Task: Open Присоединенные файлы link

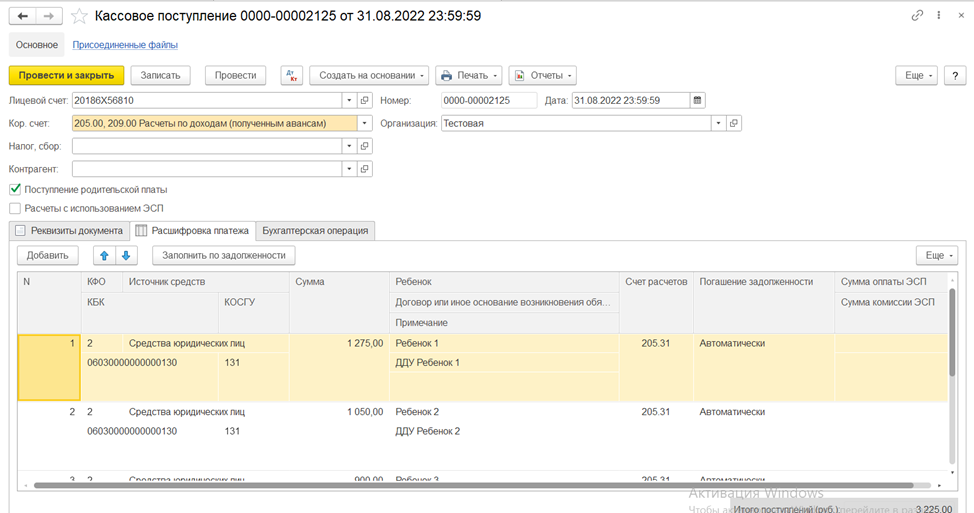Action: tap(125, 45)
